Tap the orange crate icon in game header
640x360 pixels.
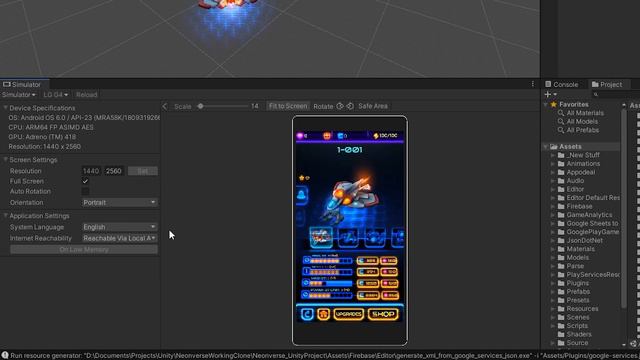pos(327,136)
